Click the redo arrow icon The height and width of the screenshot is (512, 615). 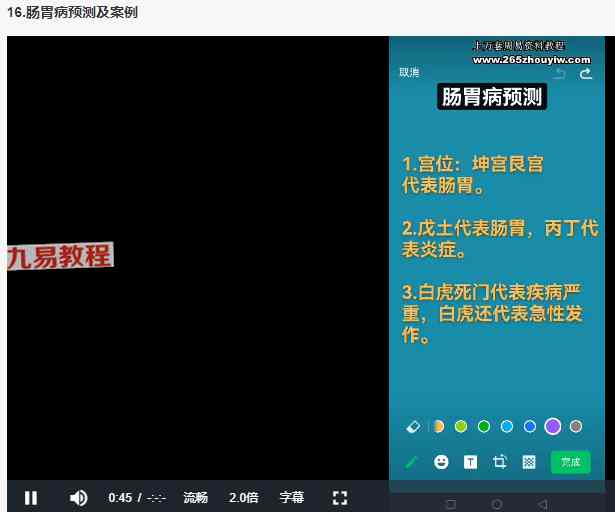586,74
